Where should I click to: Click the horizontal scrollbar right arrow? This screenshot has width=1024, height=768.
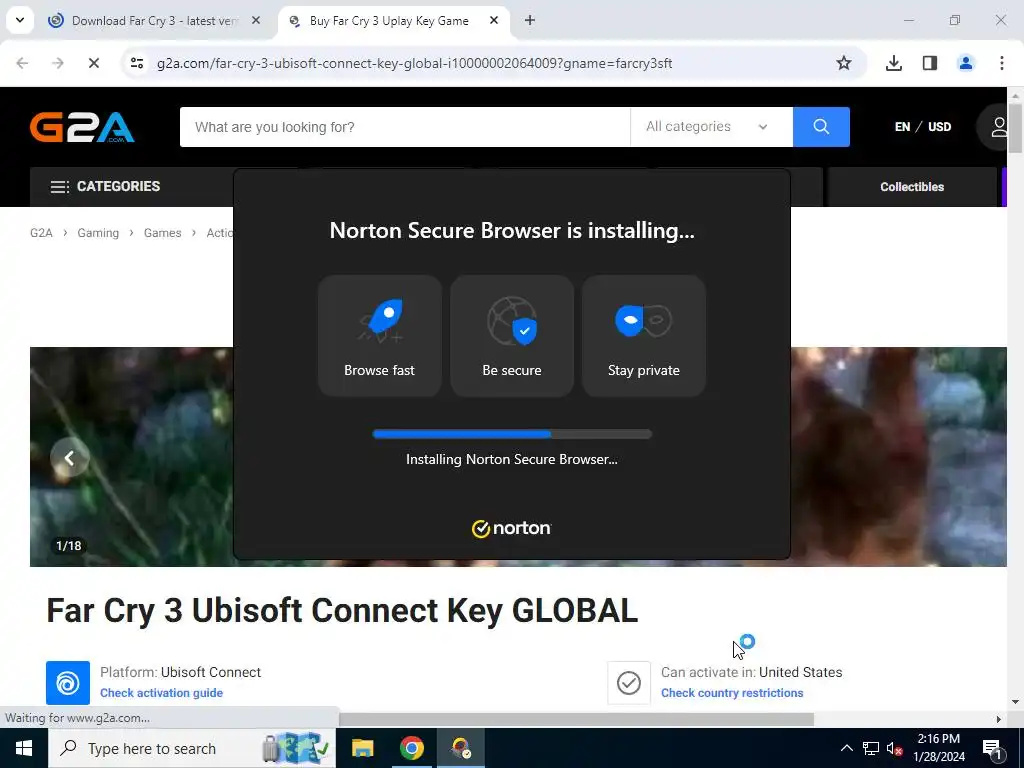click(x=998, y=719)
